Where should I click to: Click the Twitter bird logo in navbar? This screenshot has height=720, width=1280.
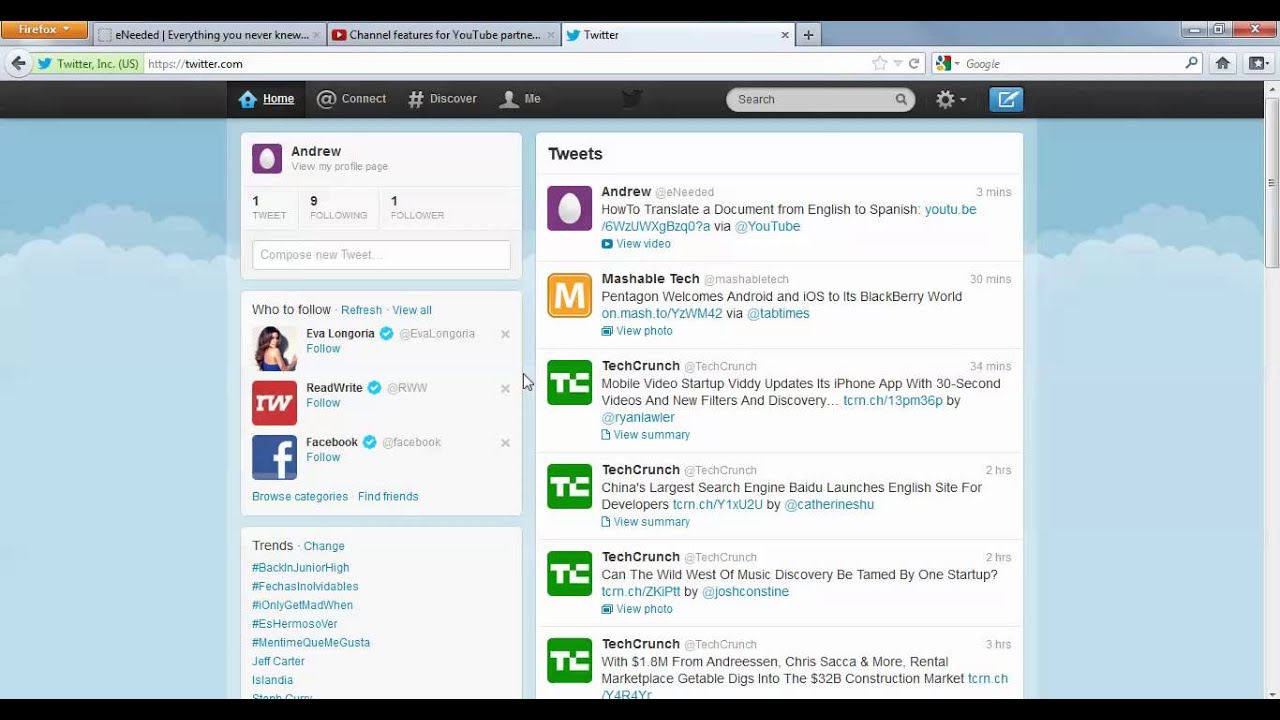631,98
